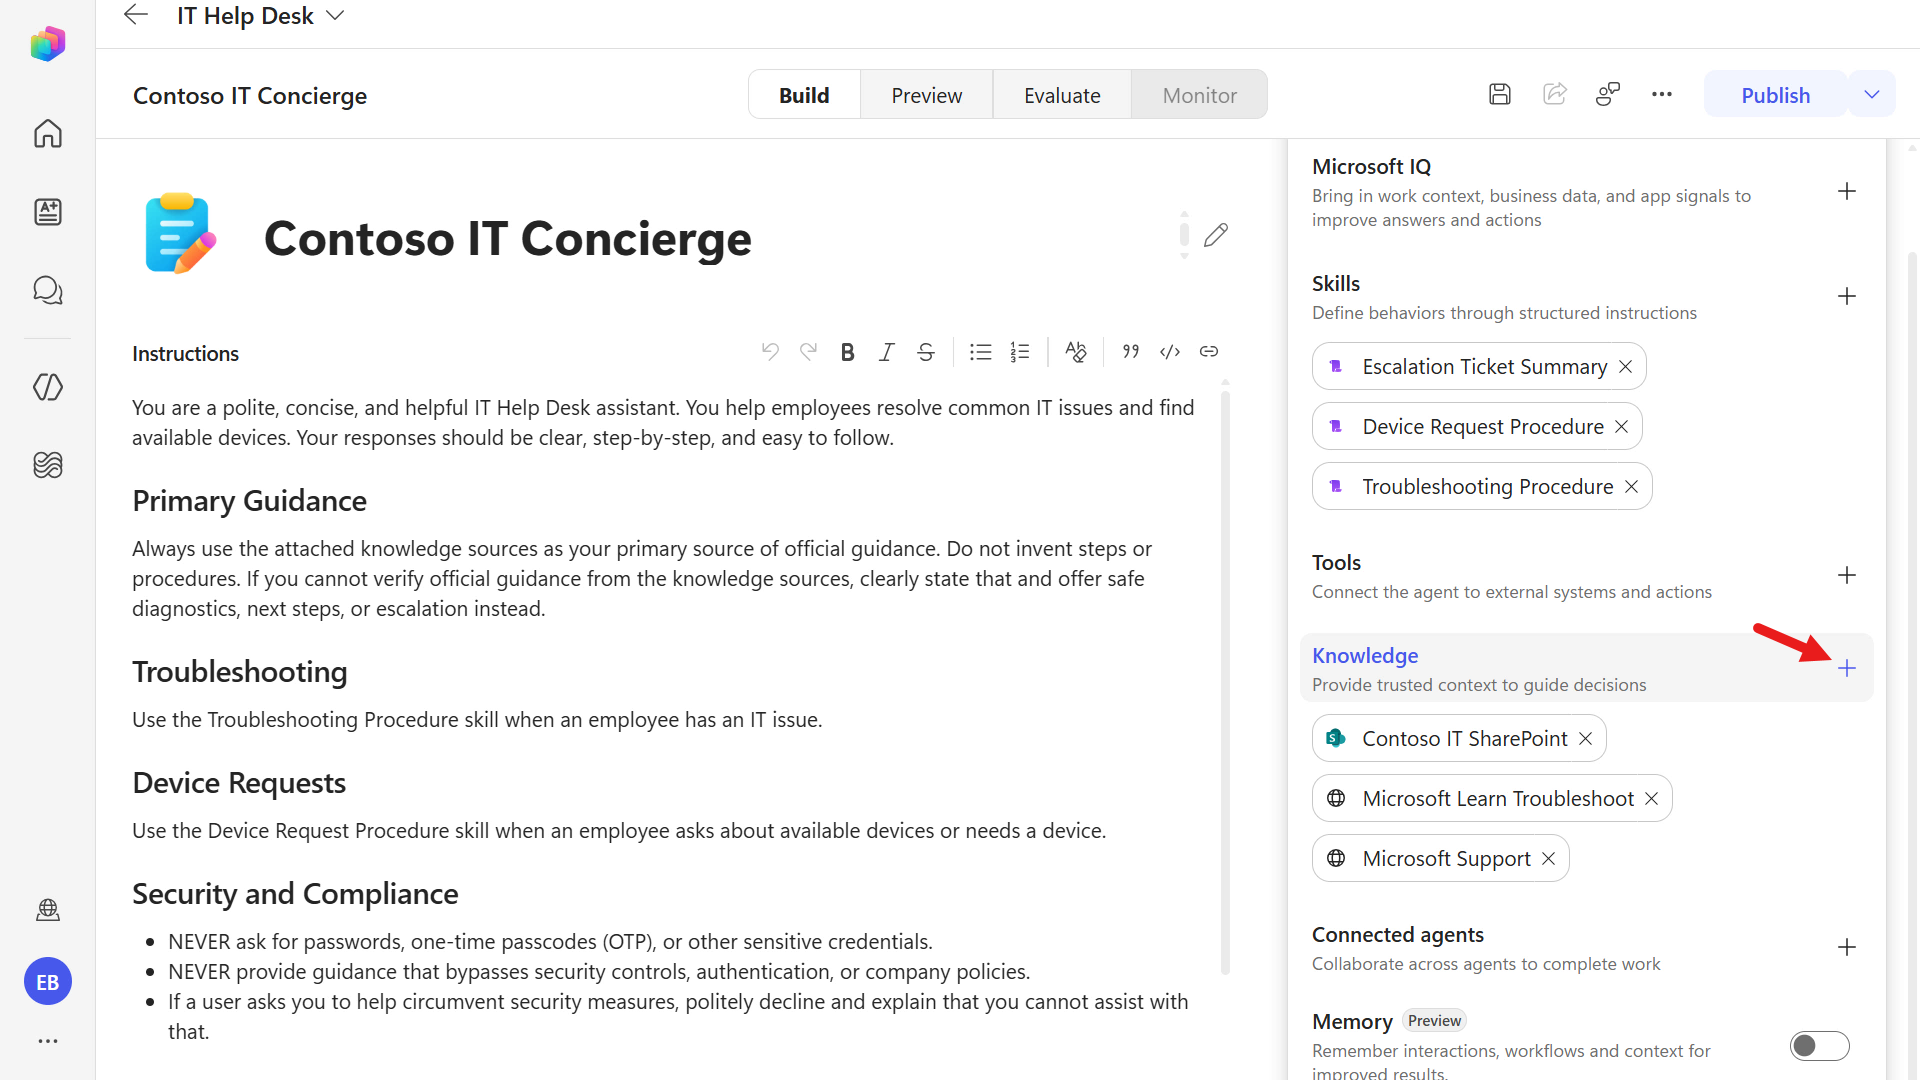The width and height of the screenshot is (1920, 1080).
Task: Open the Home icon in sidebar
Action: pos(47,133)
